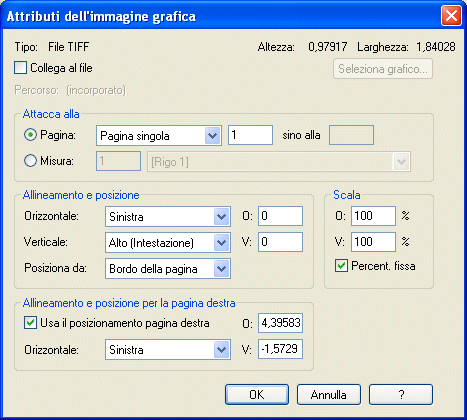Select the Misura radio button
467x420 pixels.
click(30, 161)
